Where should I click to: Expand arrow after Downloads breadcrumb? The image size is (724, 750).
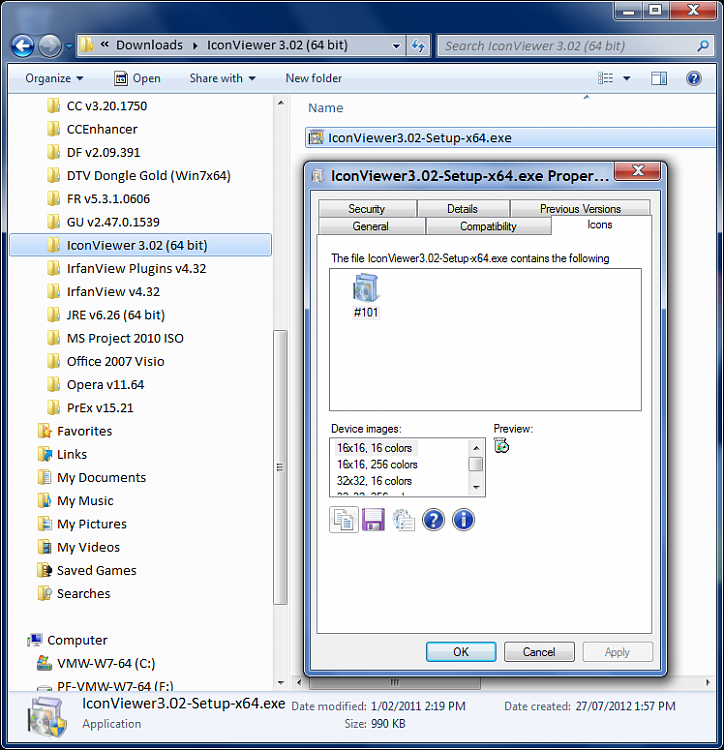[x=195, y=46]
